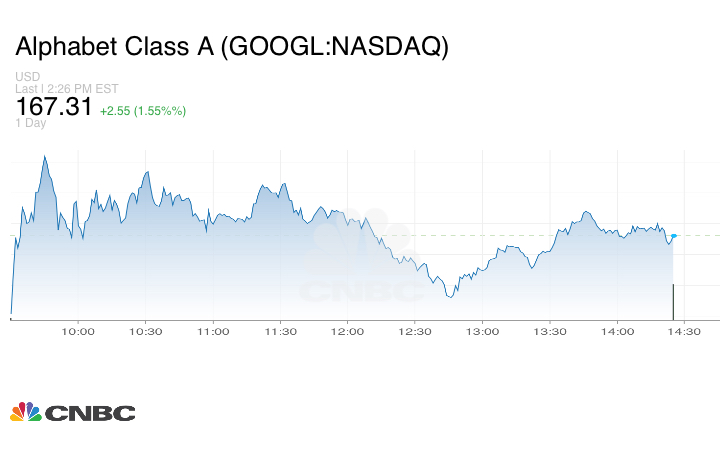
Task: Click the 11:30 time axis label
Action: [x=280, y=332]
